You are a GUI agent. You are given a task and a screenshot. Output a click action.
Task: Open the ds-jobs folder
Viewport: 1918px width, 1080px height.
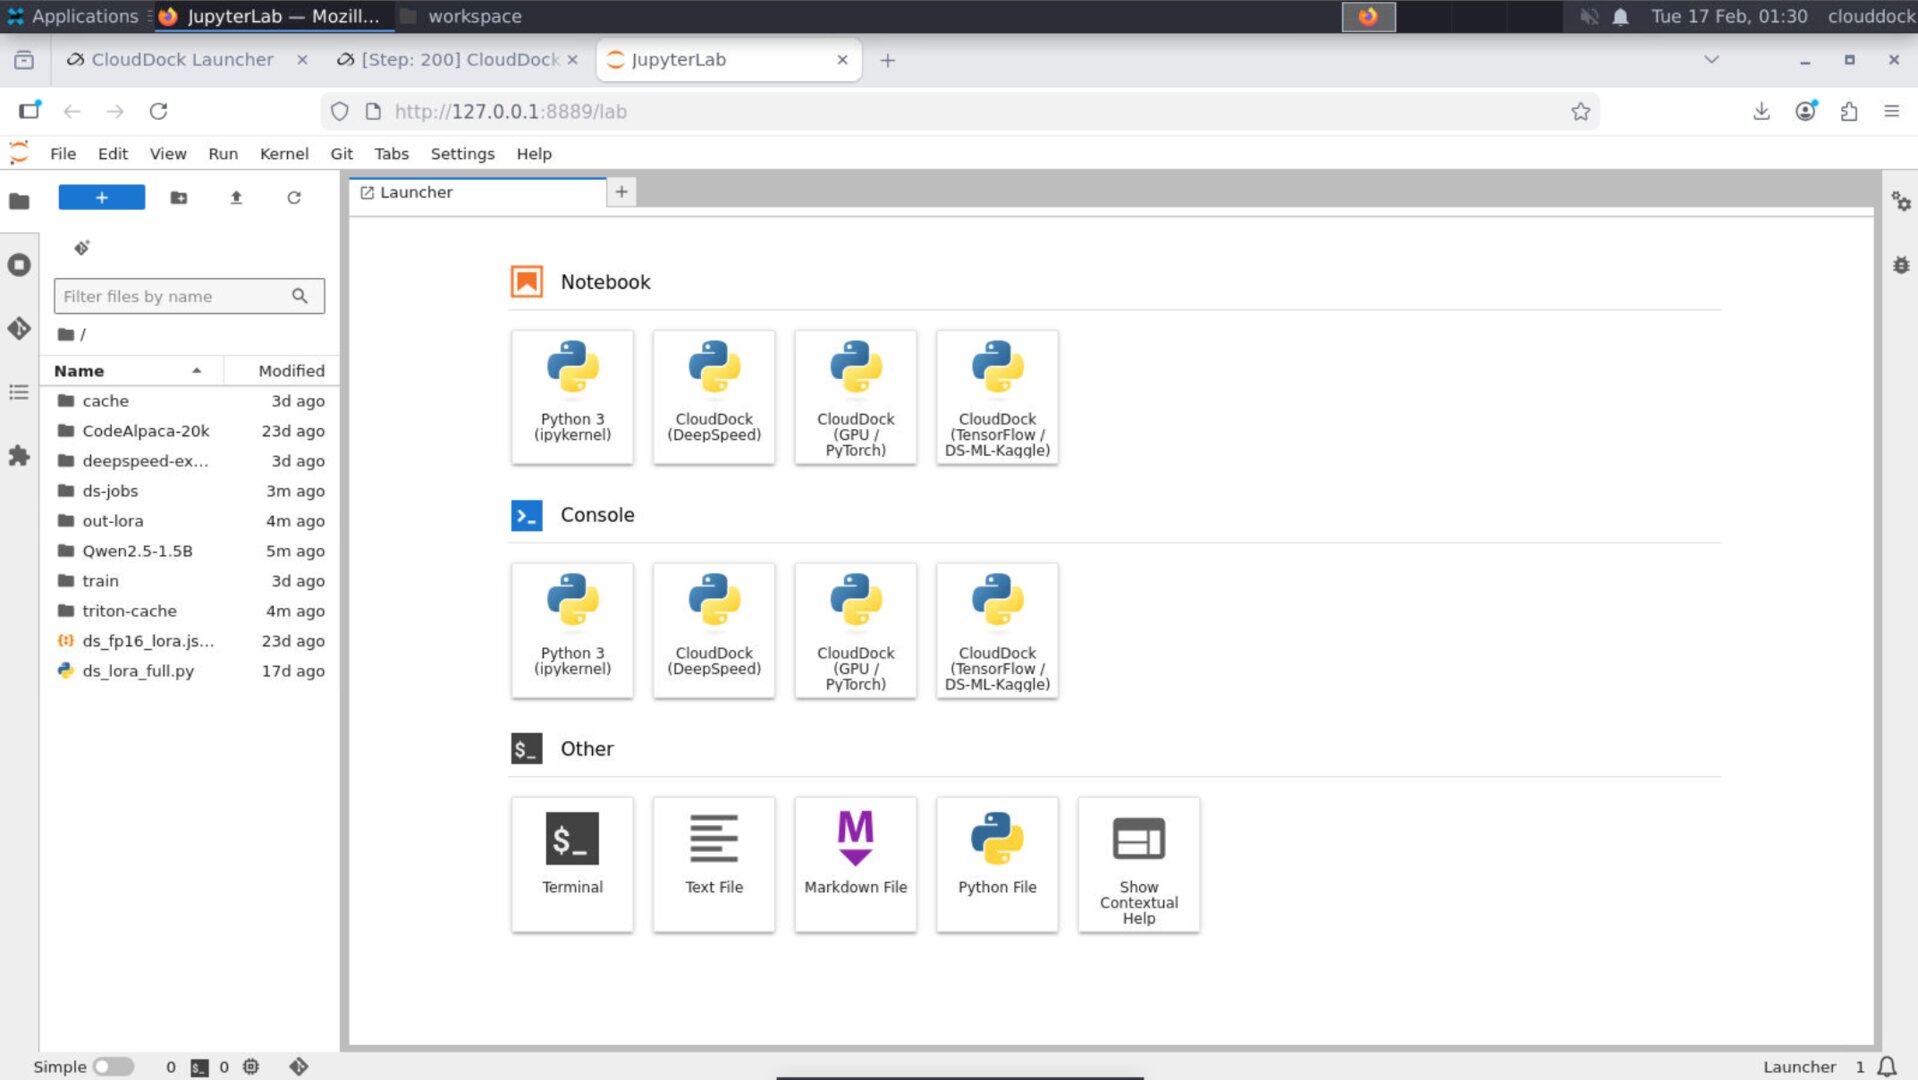(x=110, y=491)
